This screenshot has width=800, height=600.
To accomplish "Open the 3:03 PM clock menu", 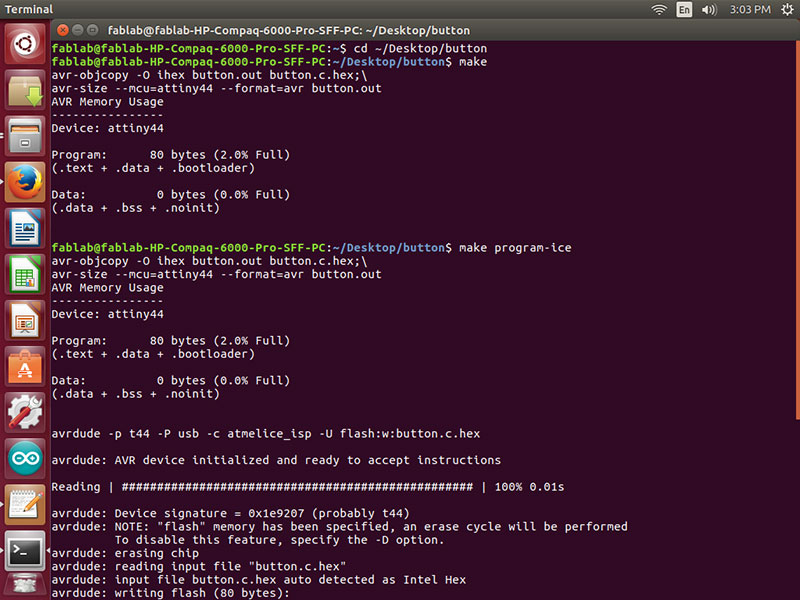I will tap(750, 9).
